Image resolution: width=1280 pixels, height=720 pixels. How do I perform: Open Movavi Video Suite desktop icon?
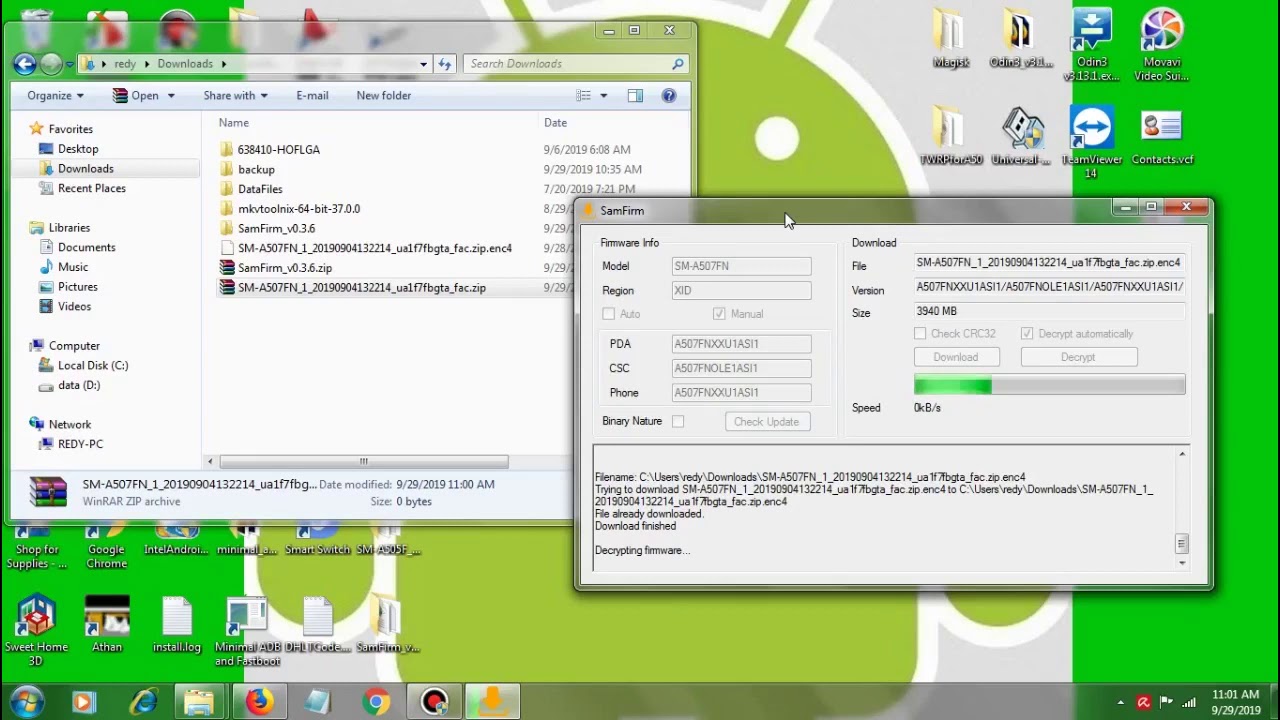1161,46
